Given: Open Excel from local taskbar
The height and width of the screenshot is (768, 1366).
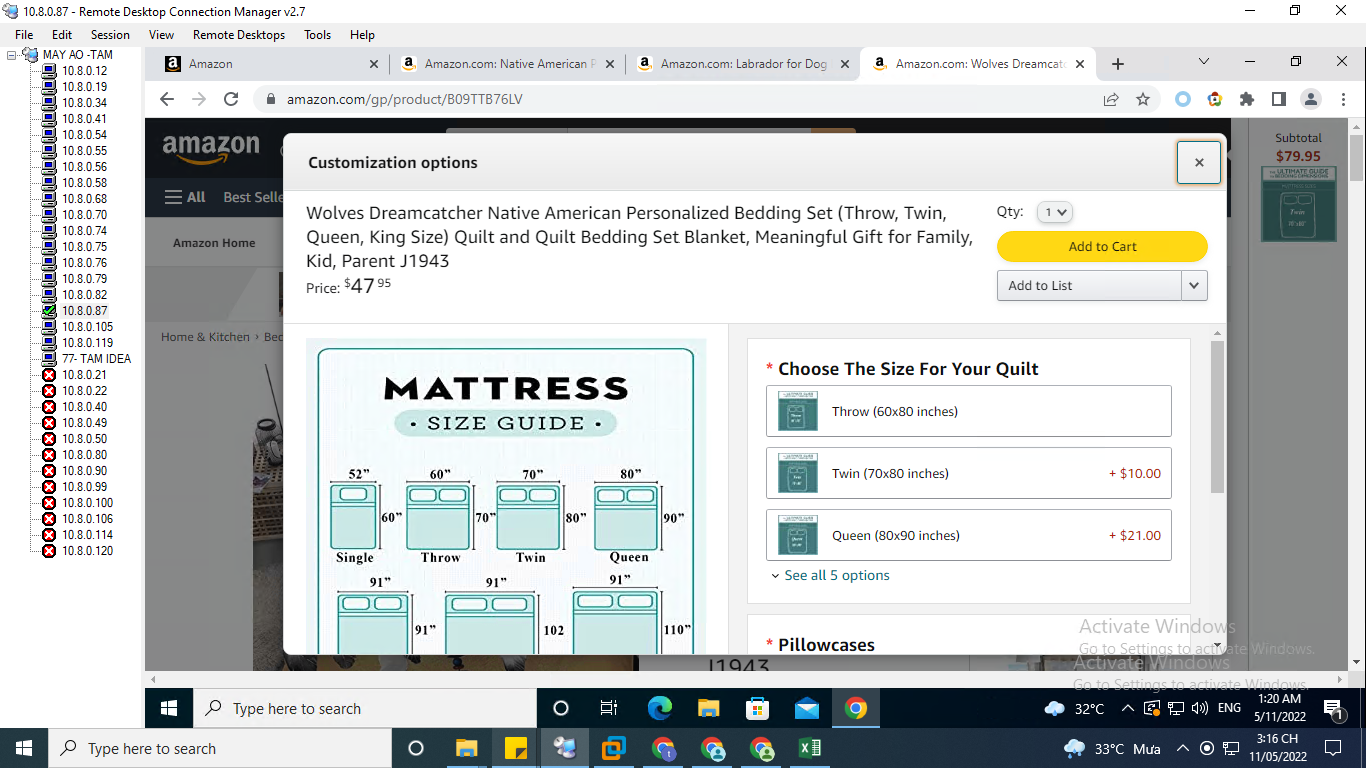Looking at the screenshot, I should [810, 748].
